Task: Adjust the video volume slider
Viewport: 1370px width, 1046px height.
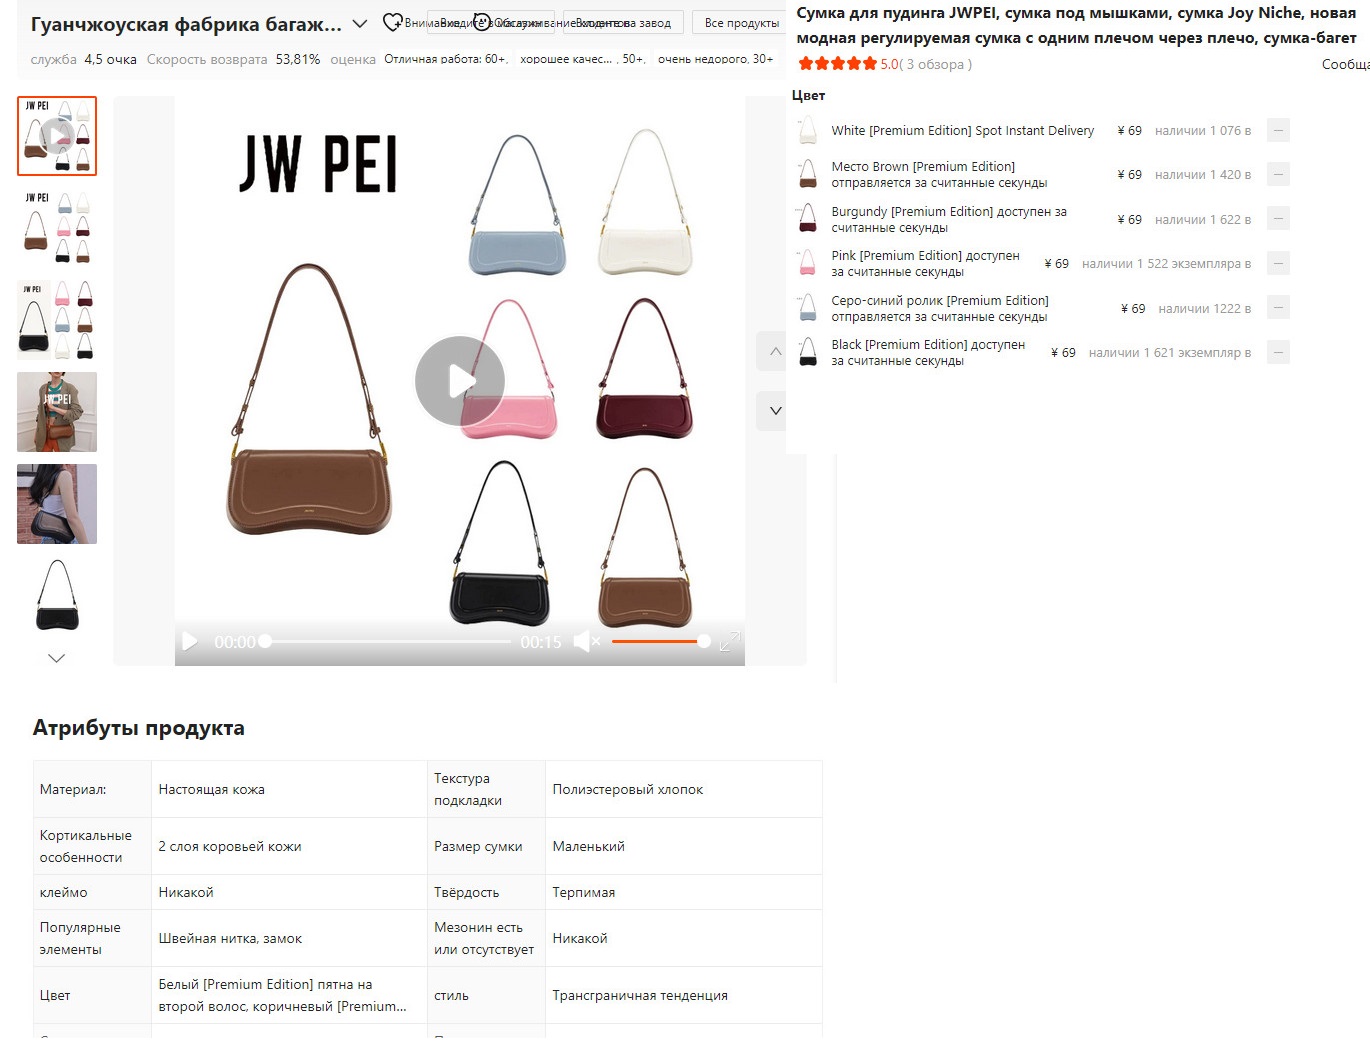Action: tap(660, 641)
